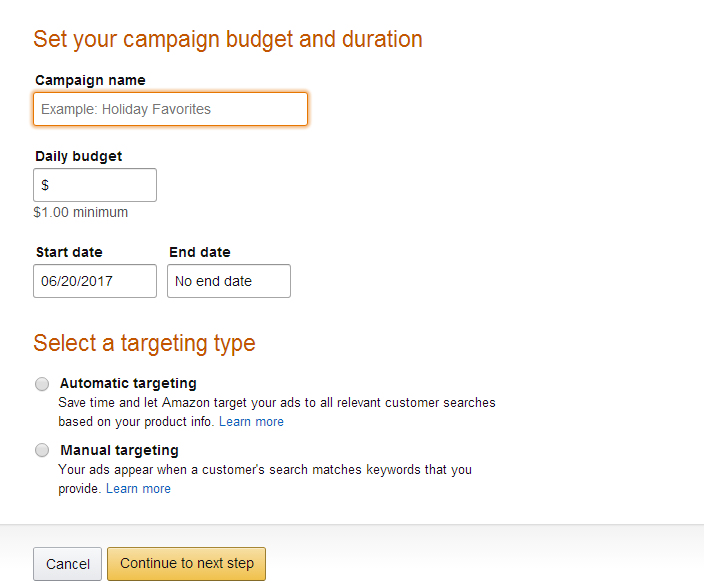The height and width of the screenshot is (586, 704).
Task: Click into the Daily budget dollar field
Action: coord(95,185)
